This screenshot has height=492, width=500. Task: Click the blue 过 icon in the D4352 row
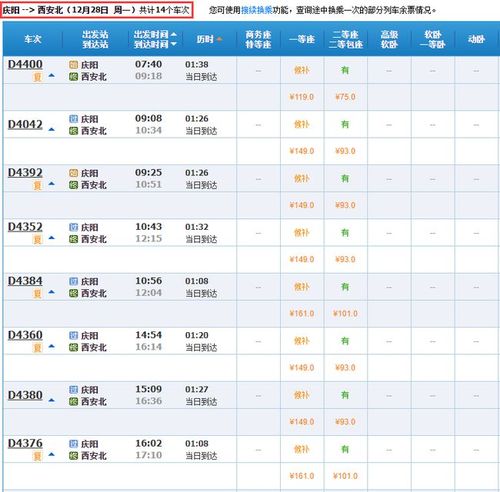coord(73,227)
